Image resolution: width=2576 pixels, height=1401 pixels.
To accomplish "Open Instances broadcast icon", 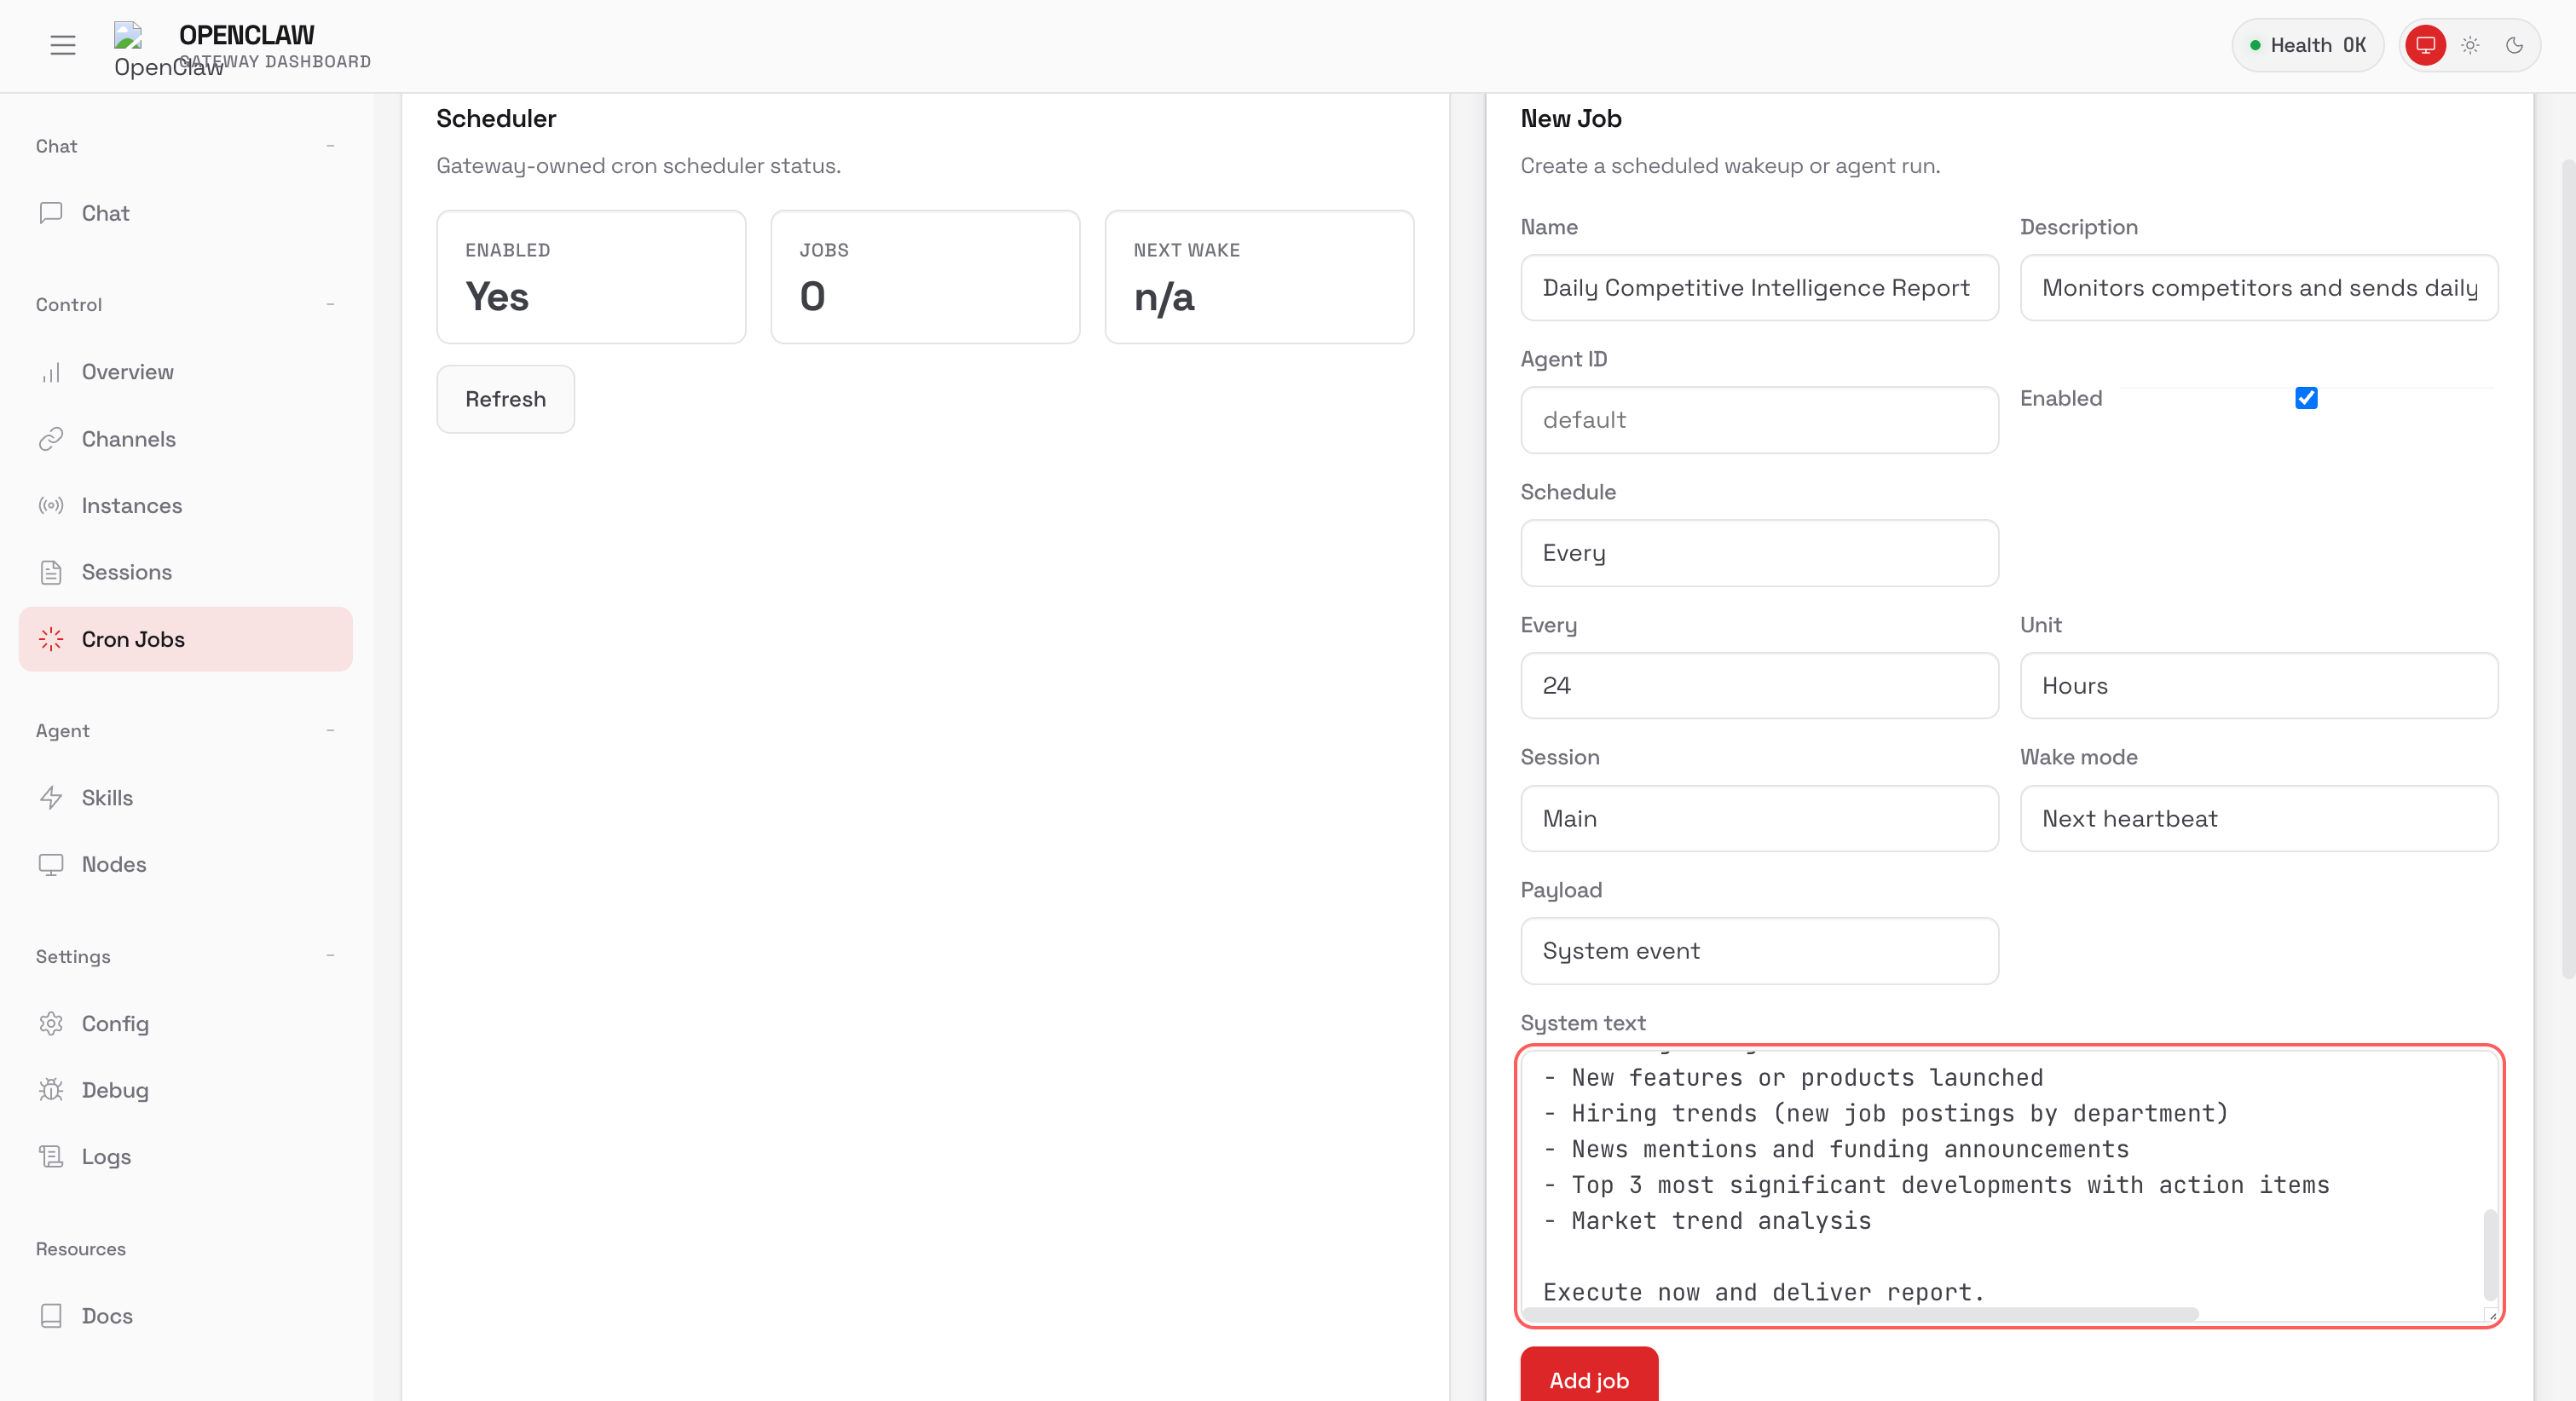I will [51, 506].
